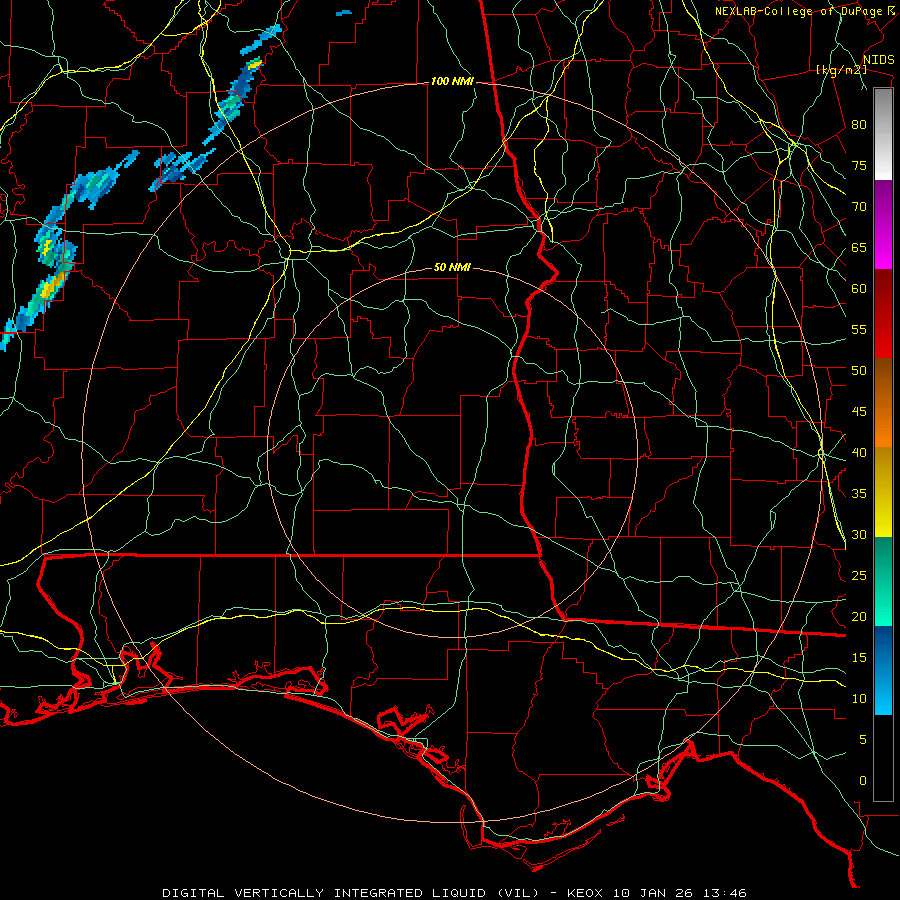Click the red segment of the VIL color bar

(883, 314)
